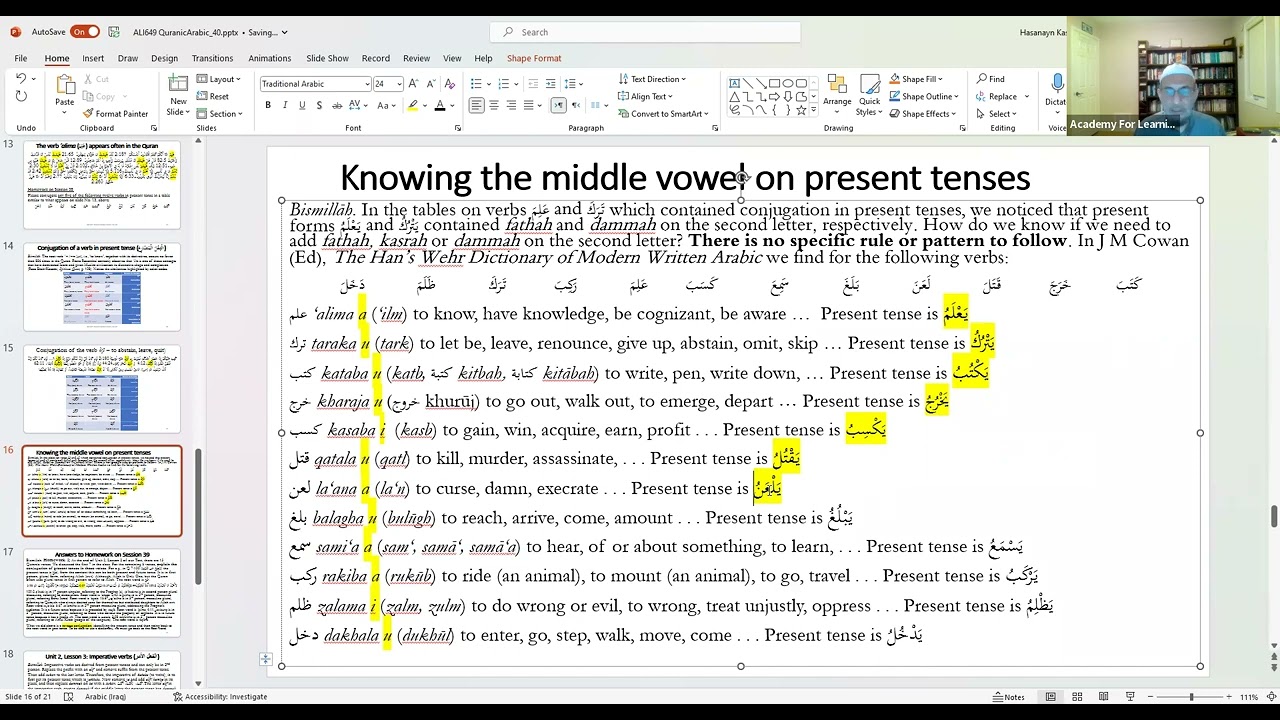Open Drawing group dialog launcher

click(x=963, y=128)
